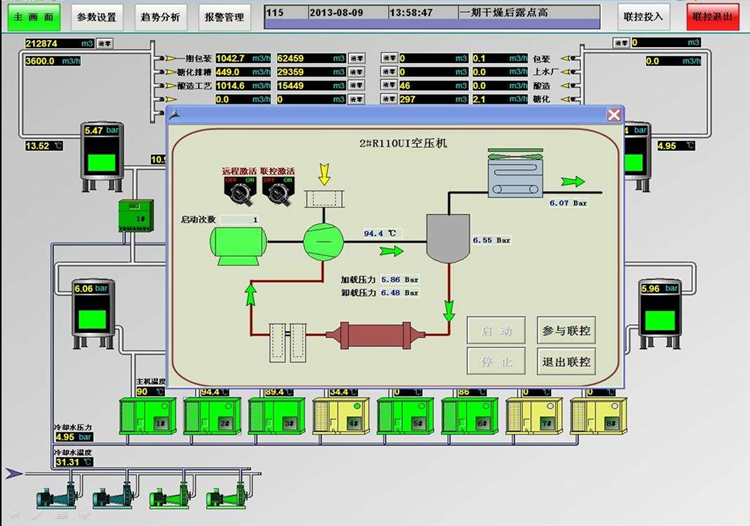
Task: Click the 退出联控 button in popup
Action: [566, 362]
